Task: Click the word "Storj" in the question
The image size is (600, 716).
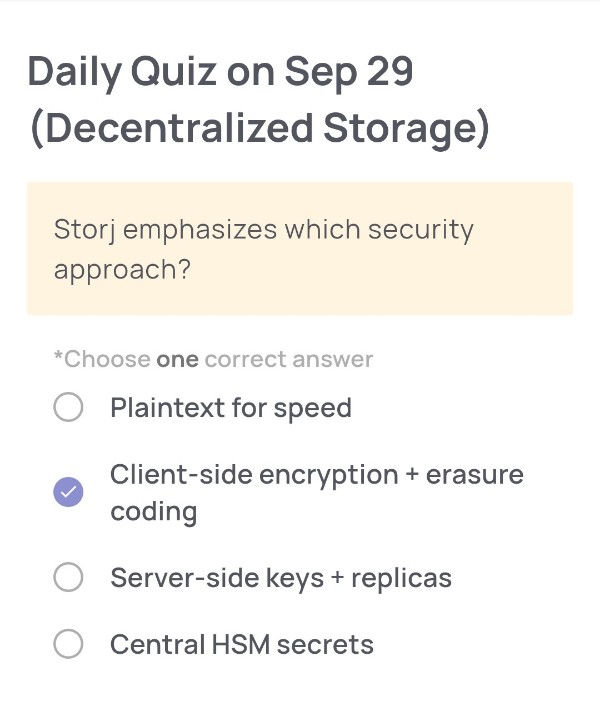Action: coord(83,230)
